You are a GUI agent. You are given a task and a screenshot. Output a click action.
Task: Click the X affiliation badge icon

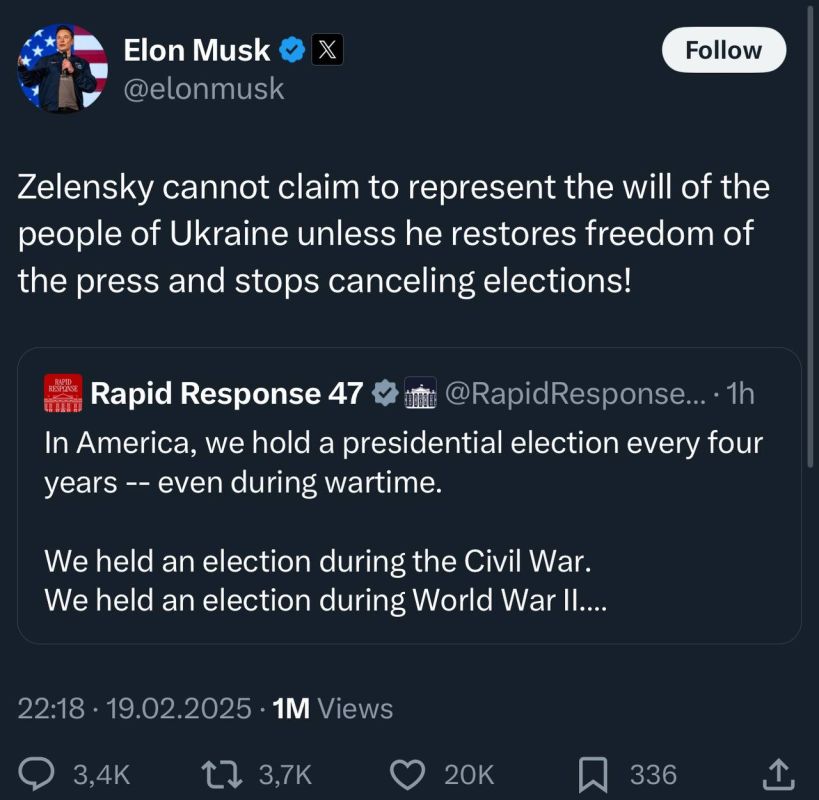pyautogui.click(x=327, y=50)
